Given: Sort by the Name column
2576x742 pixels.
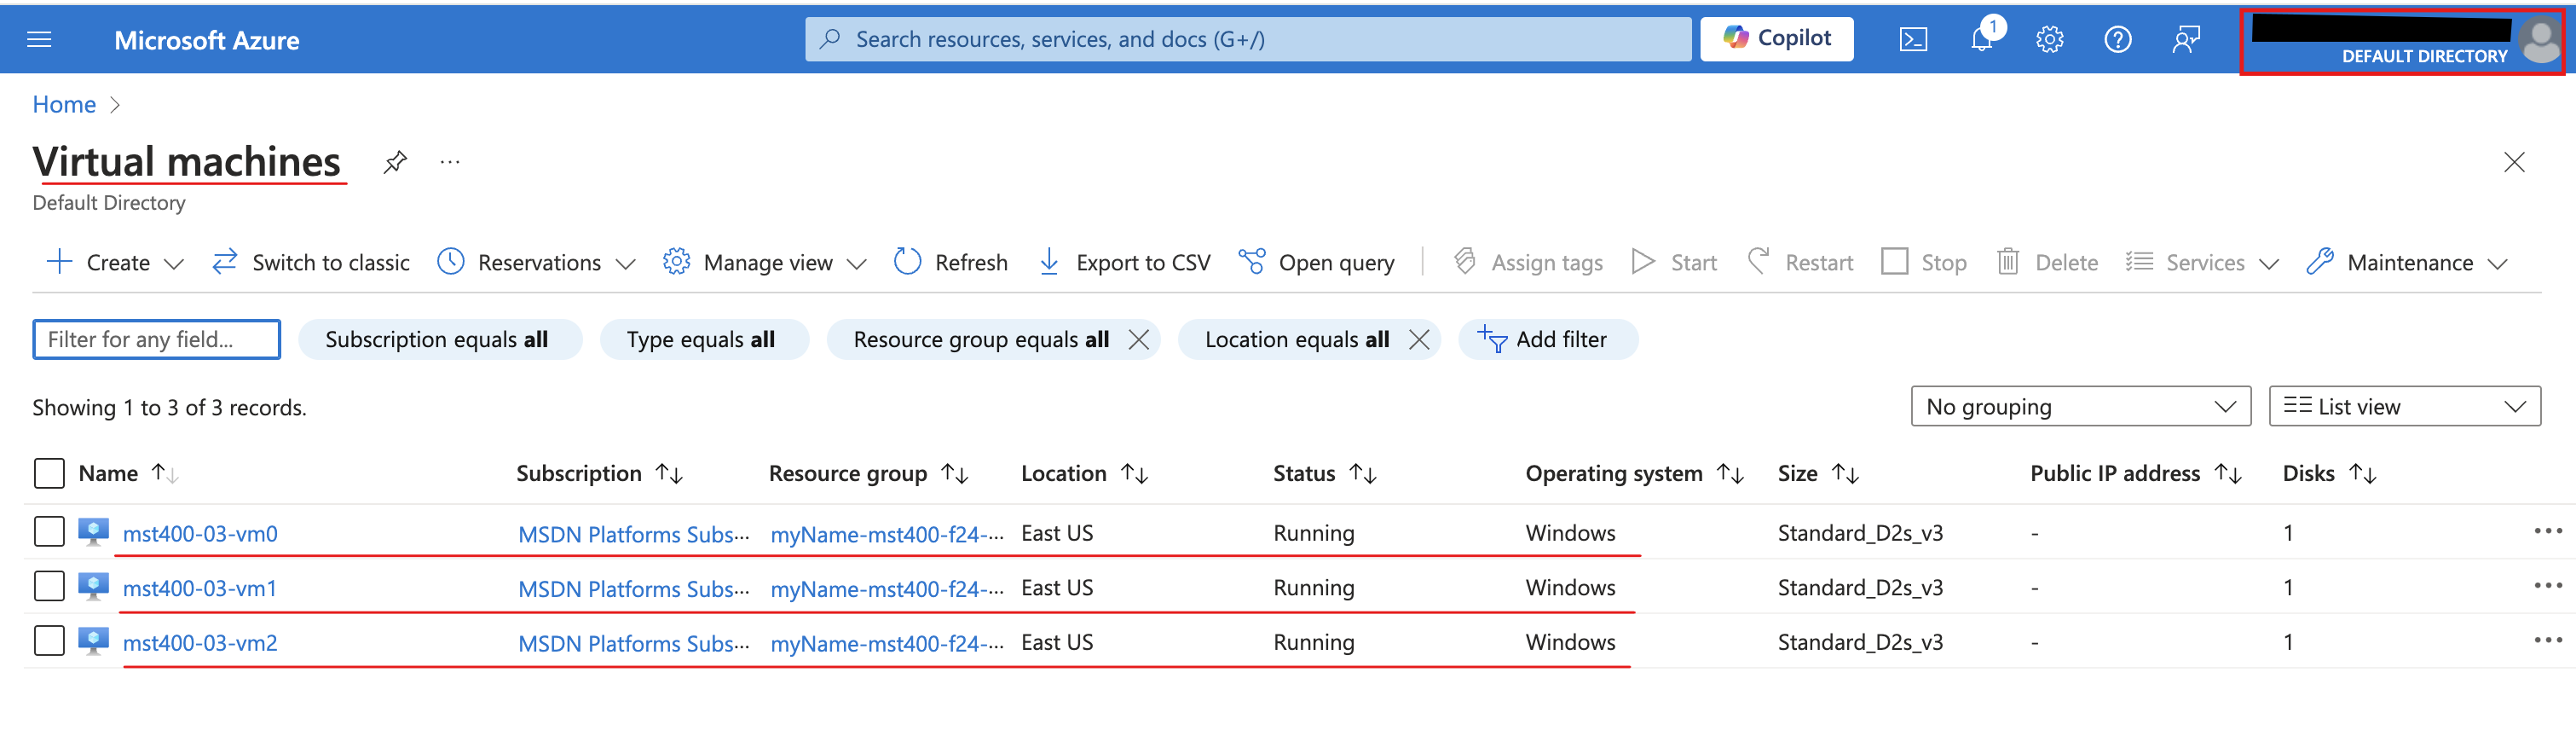Looking at the screenshot, I should pyautogui.click(x=128, y=473).
